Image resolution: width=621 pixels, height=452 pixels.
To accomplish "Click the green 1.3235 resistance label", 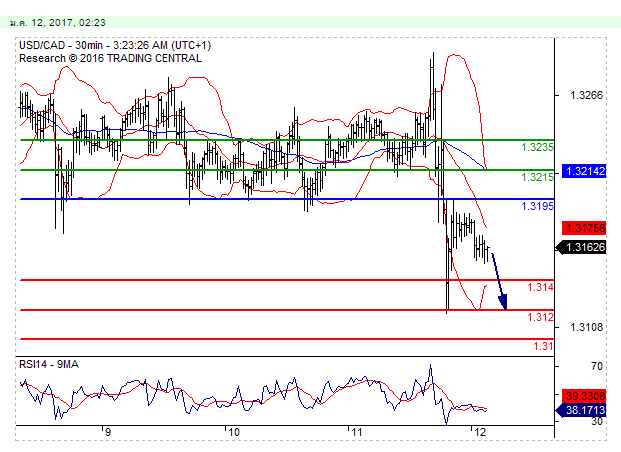I will 537,147.
